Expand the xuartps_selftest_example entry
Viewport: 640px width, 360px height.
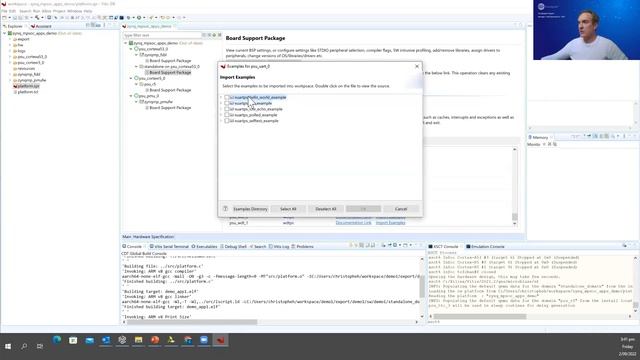pyautogui.click(x=222, y=121)
